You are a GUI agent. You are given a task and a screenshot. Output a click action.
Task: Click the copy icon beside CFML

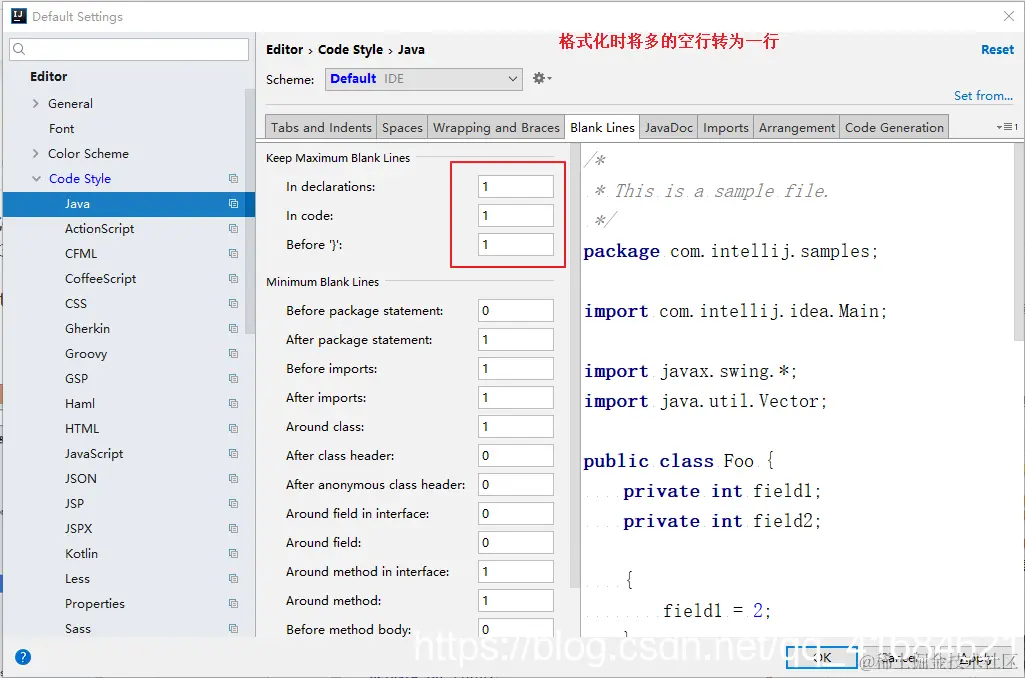233,253
